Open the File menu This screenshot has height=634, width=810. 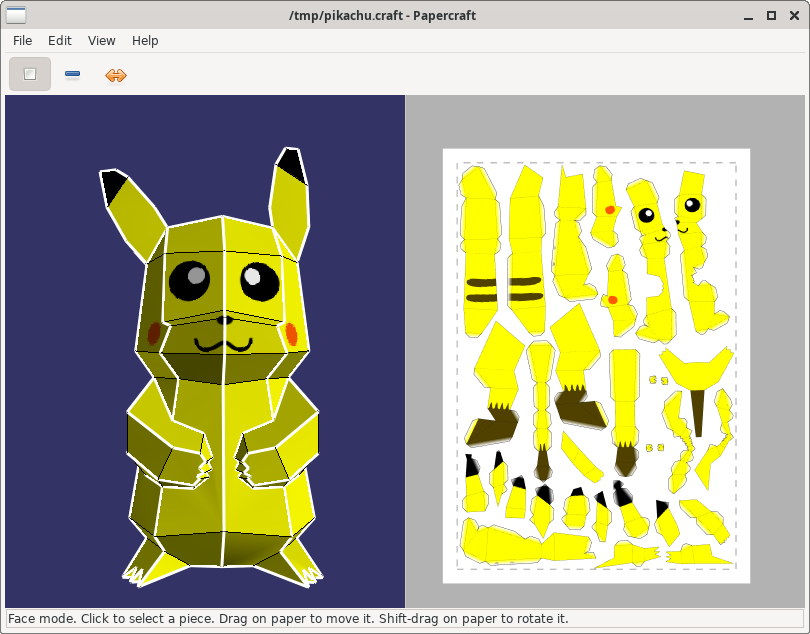(x=22, y=40)
